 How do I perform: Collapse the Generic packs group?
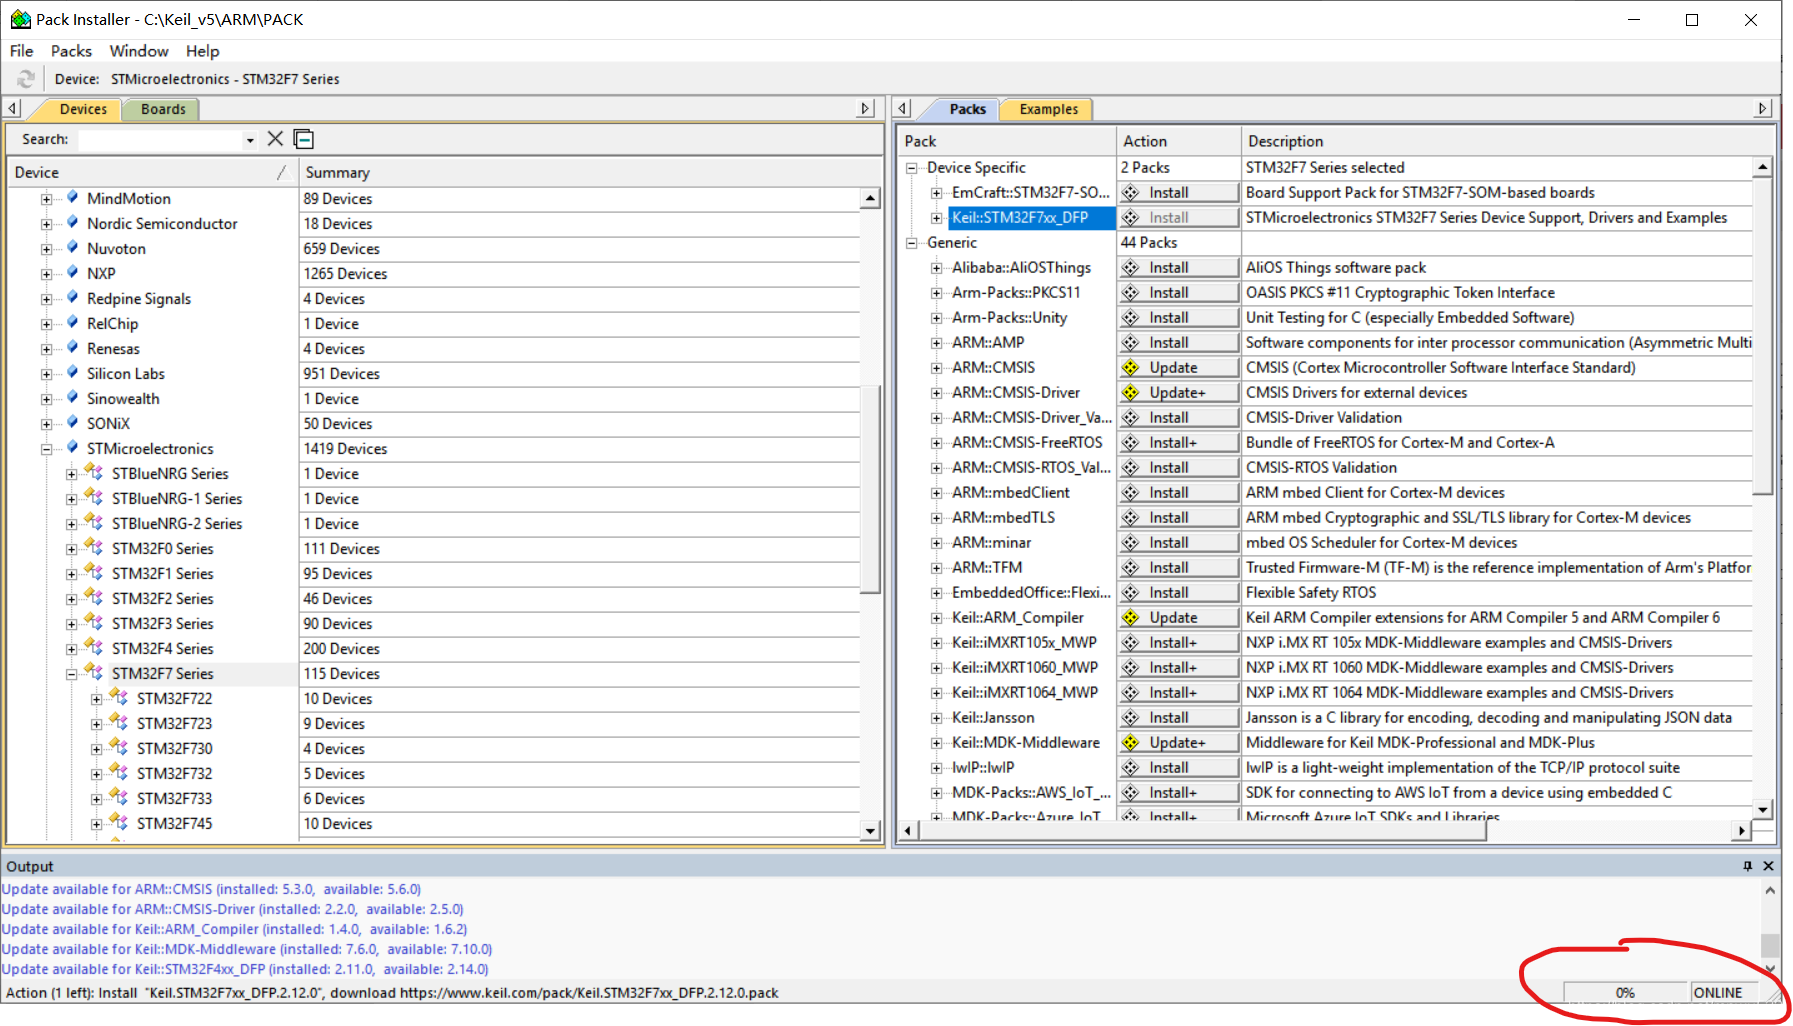(x=911, y=243)
